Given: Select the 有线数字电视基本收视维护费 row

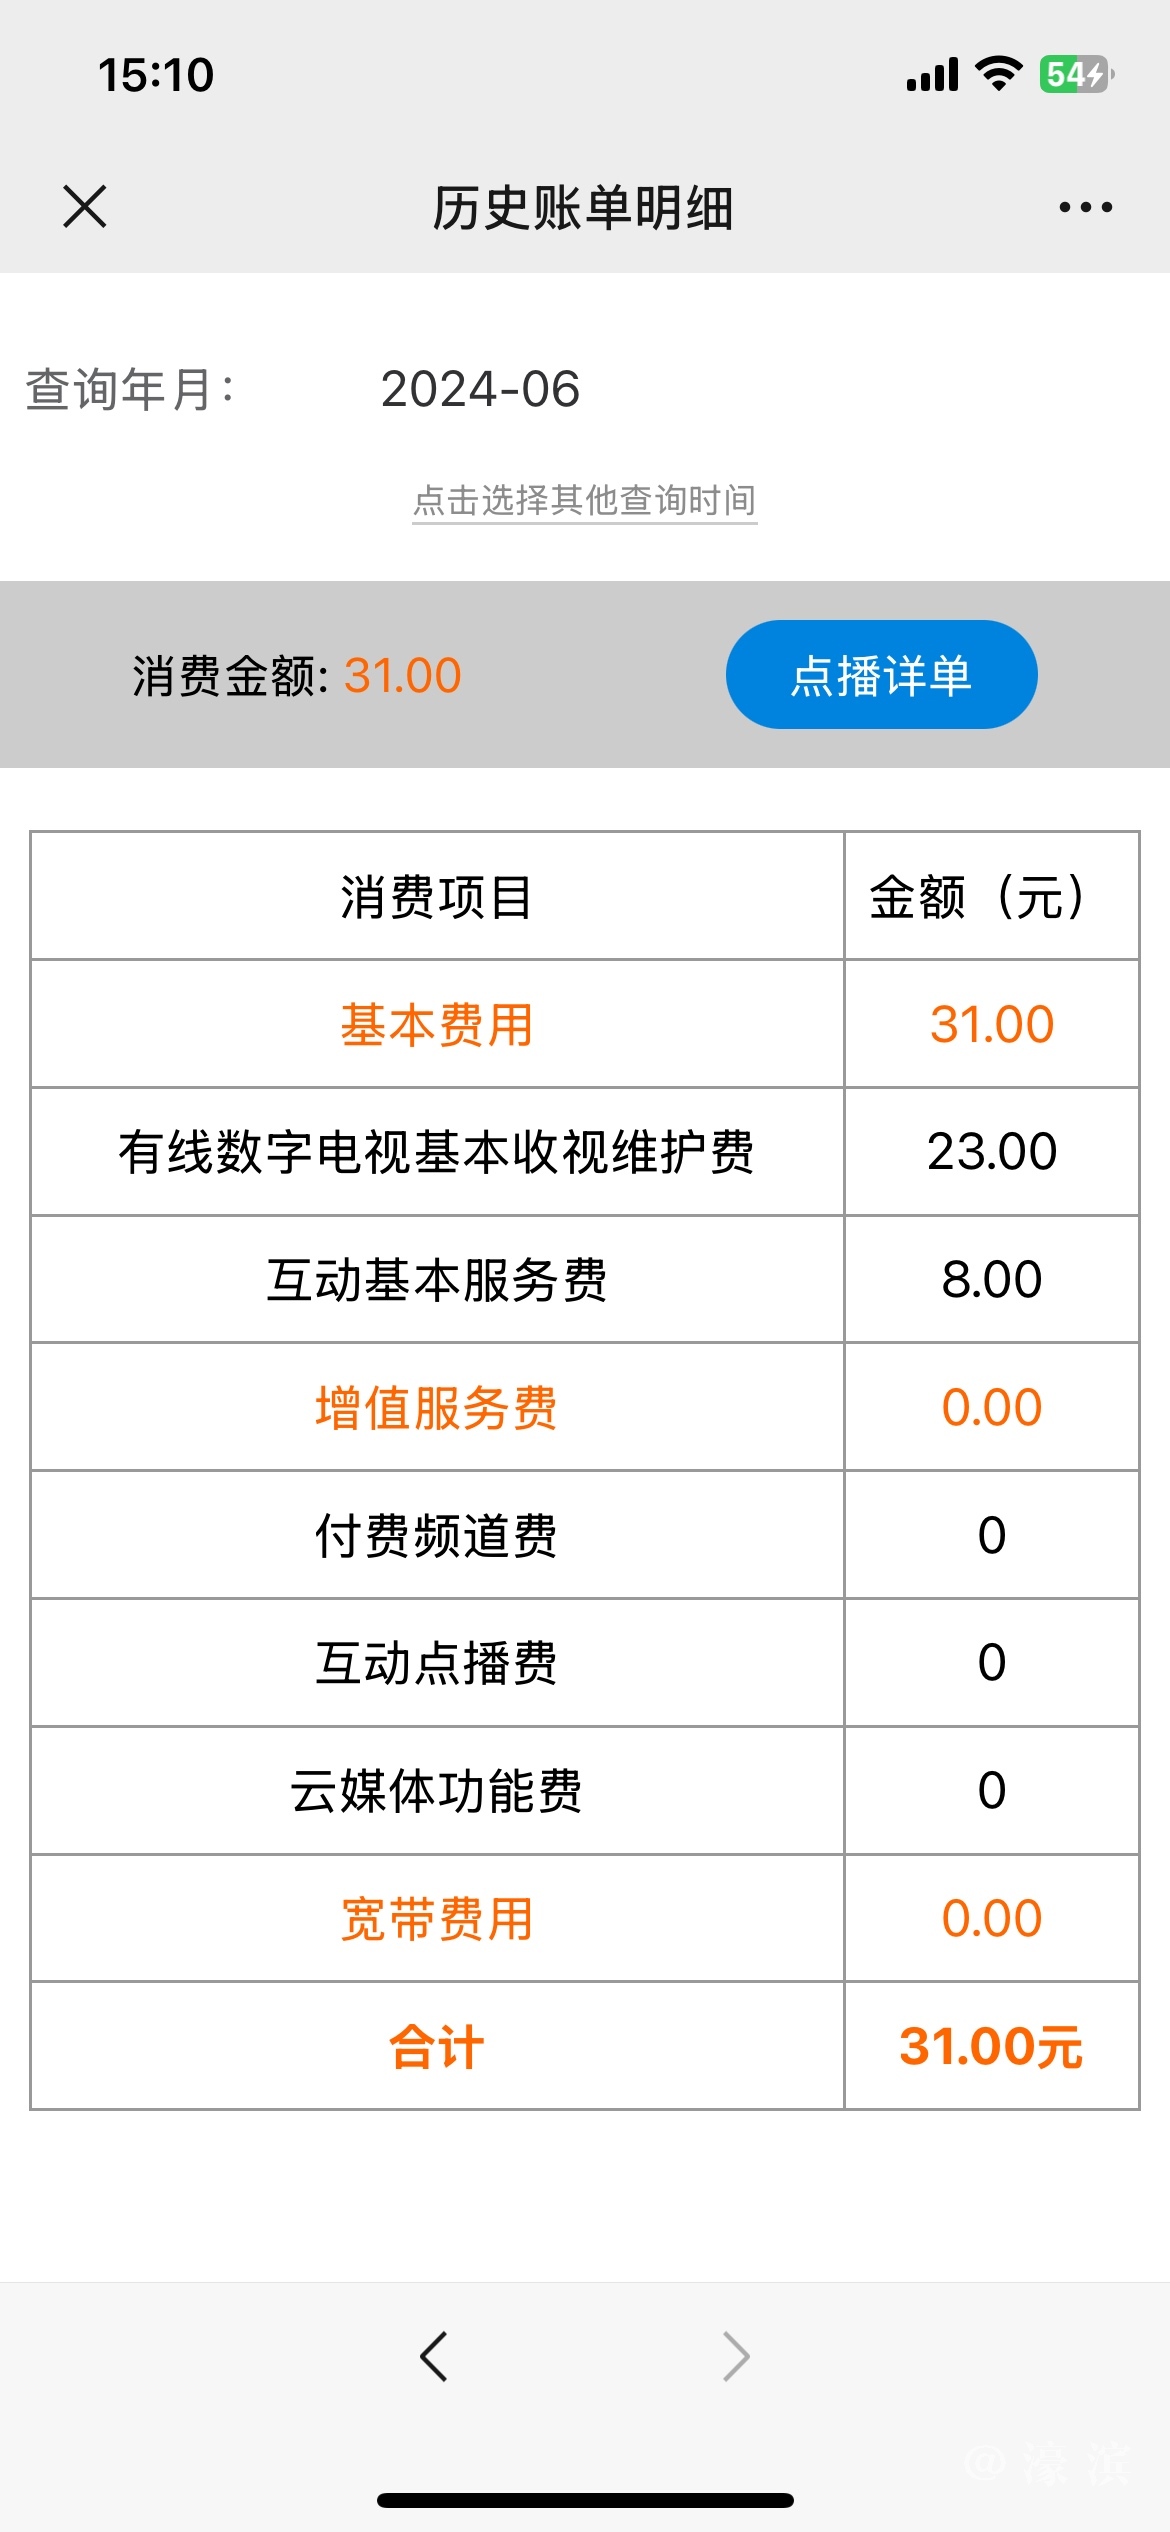Looking at the screenshot, I should point(437,1152).
